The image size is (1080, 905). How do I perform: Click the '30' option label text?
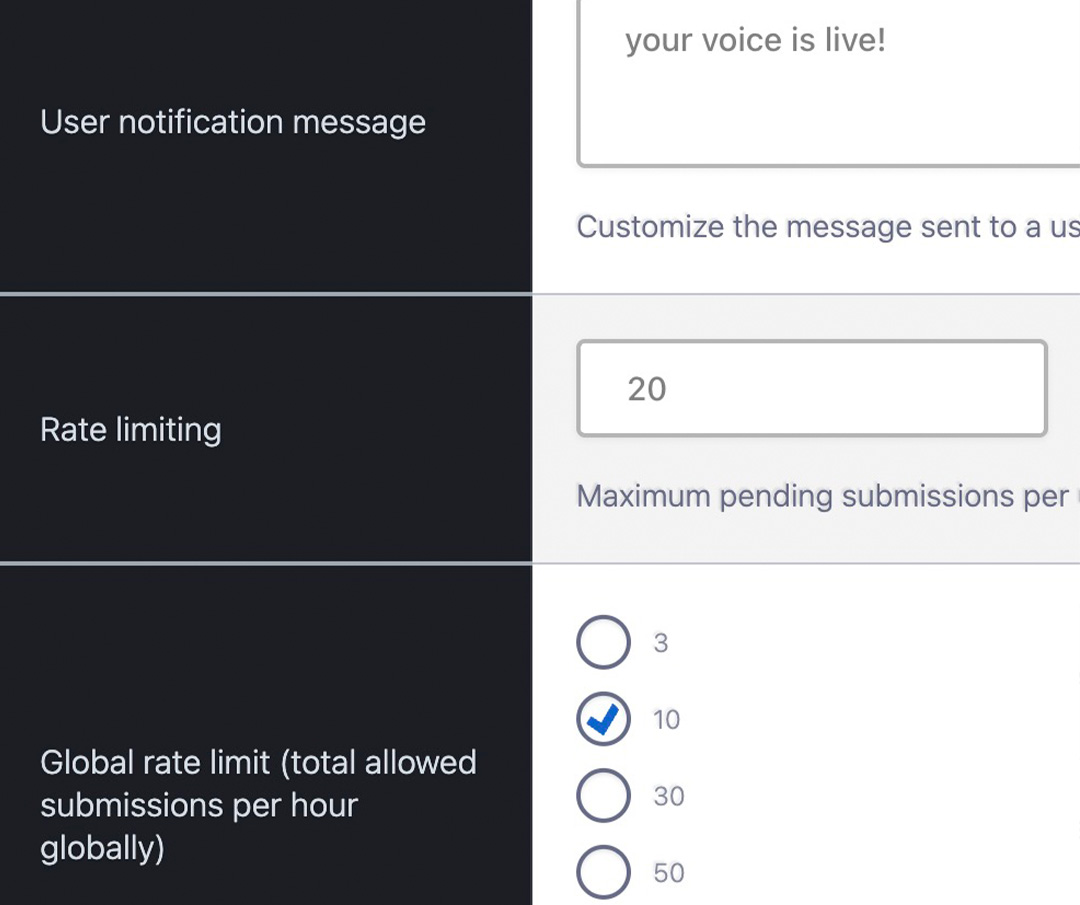(x=669, y=797)
